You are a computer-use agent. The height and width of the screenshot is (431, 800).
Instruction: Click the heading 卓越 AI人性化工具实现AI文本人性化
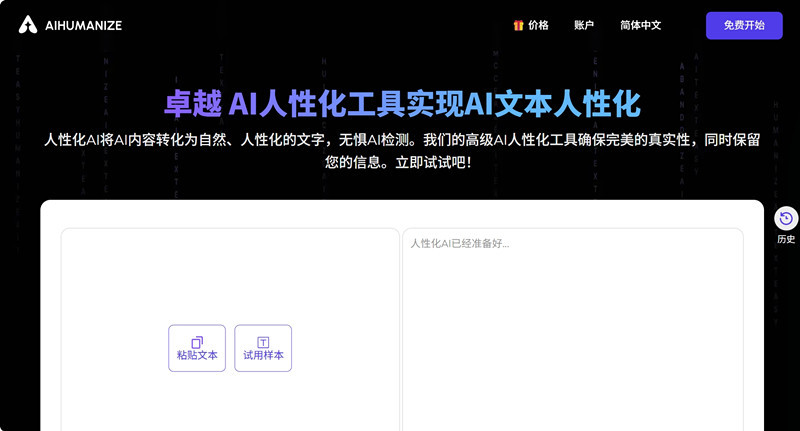pyautogui.click(x=402, y=104)
